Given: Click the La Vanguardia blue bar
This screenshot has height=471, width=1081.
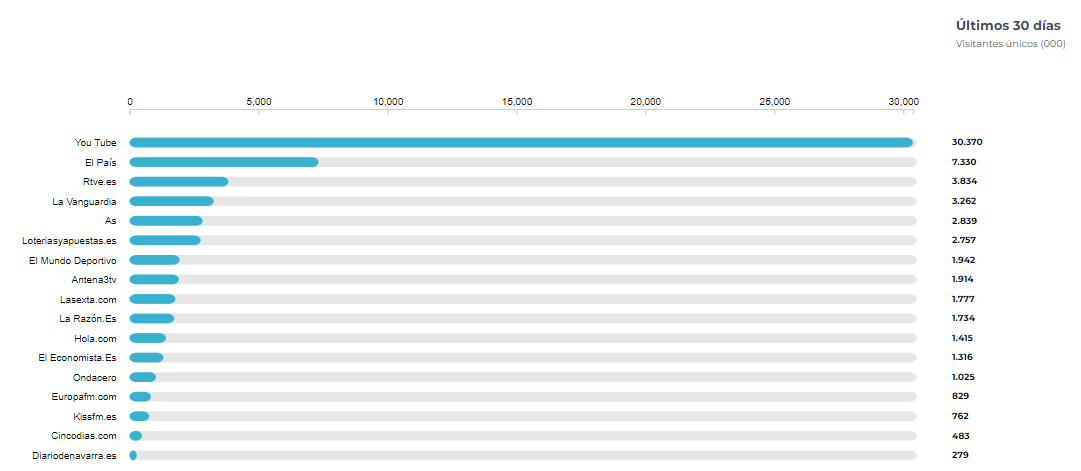Looking at the screenshot, I should 171,201.
